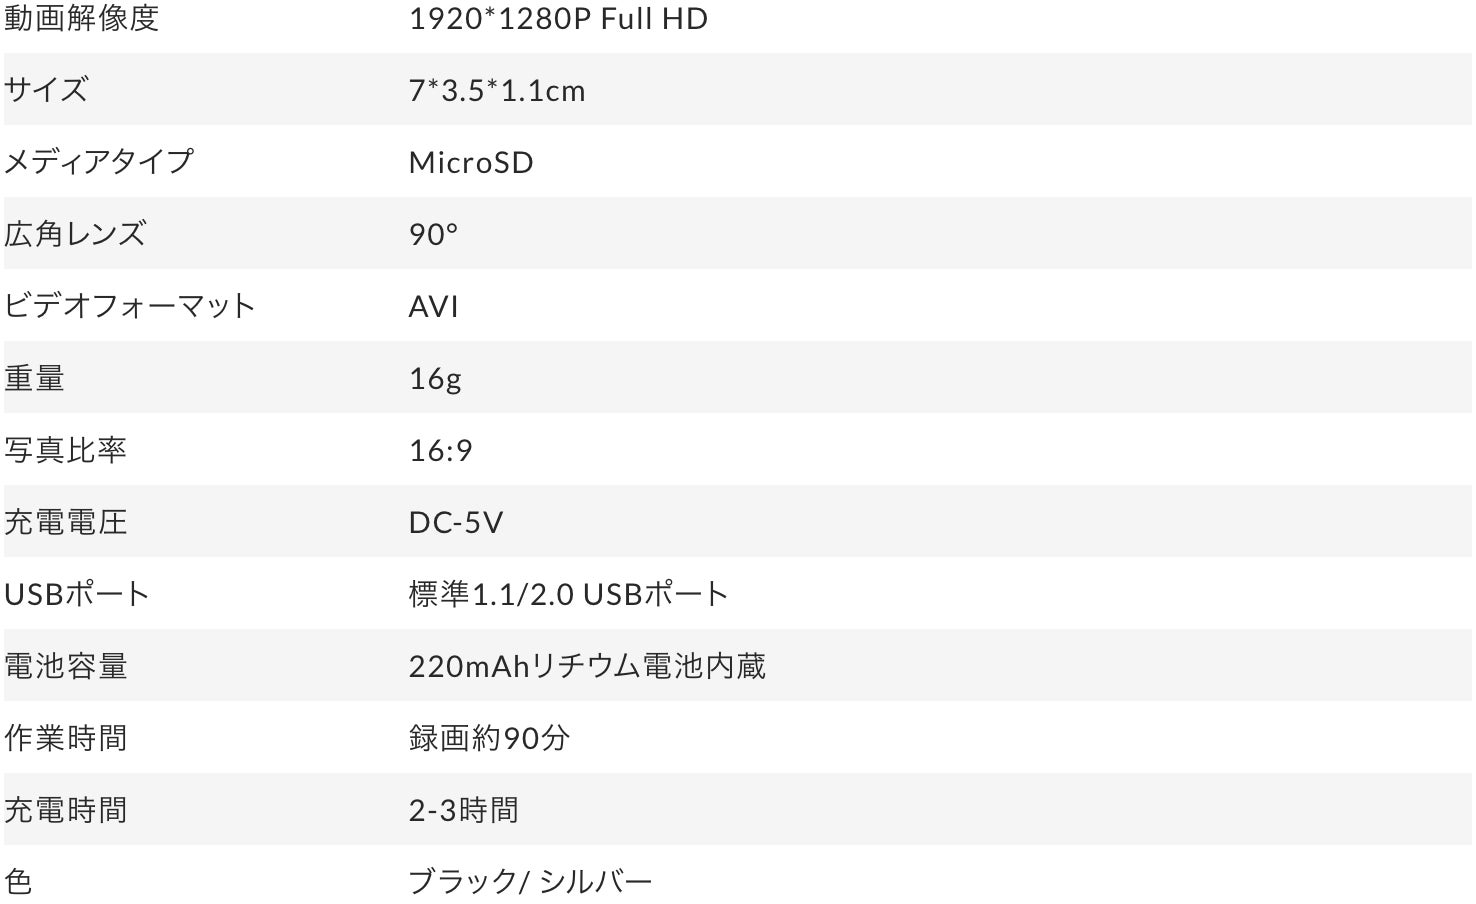This screenshot has height=904, width=1476.
Task: Click the 重量 label
Action: click(x=34, y=378)
